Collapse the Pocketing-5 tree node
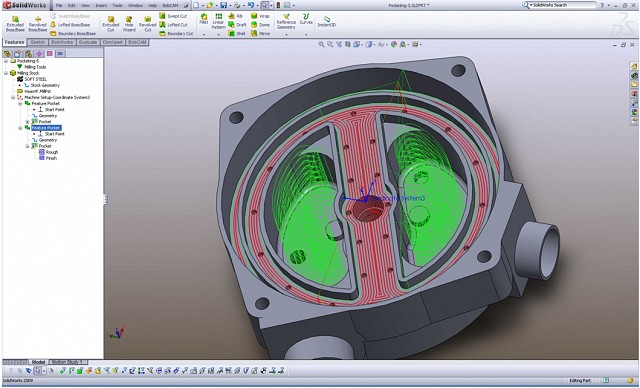 [6, 61]
